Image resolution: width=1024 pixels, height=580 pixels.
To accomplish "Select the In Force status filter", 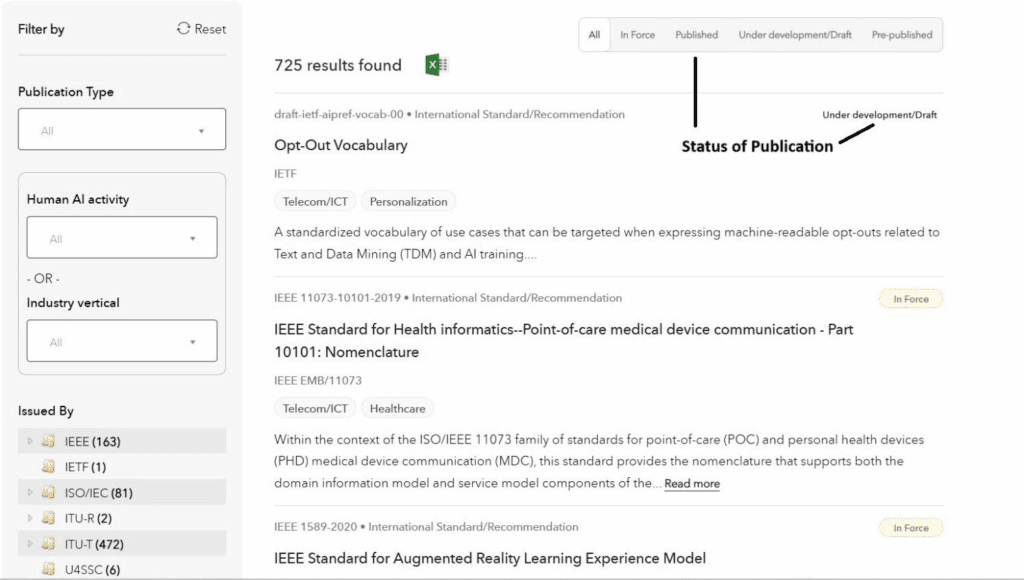I will 638,34.
